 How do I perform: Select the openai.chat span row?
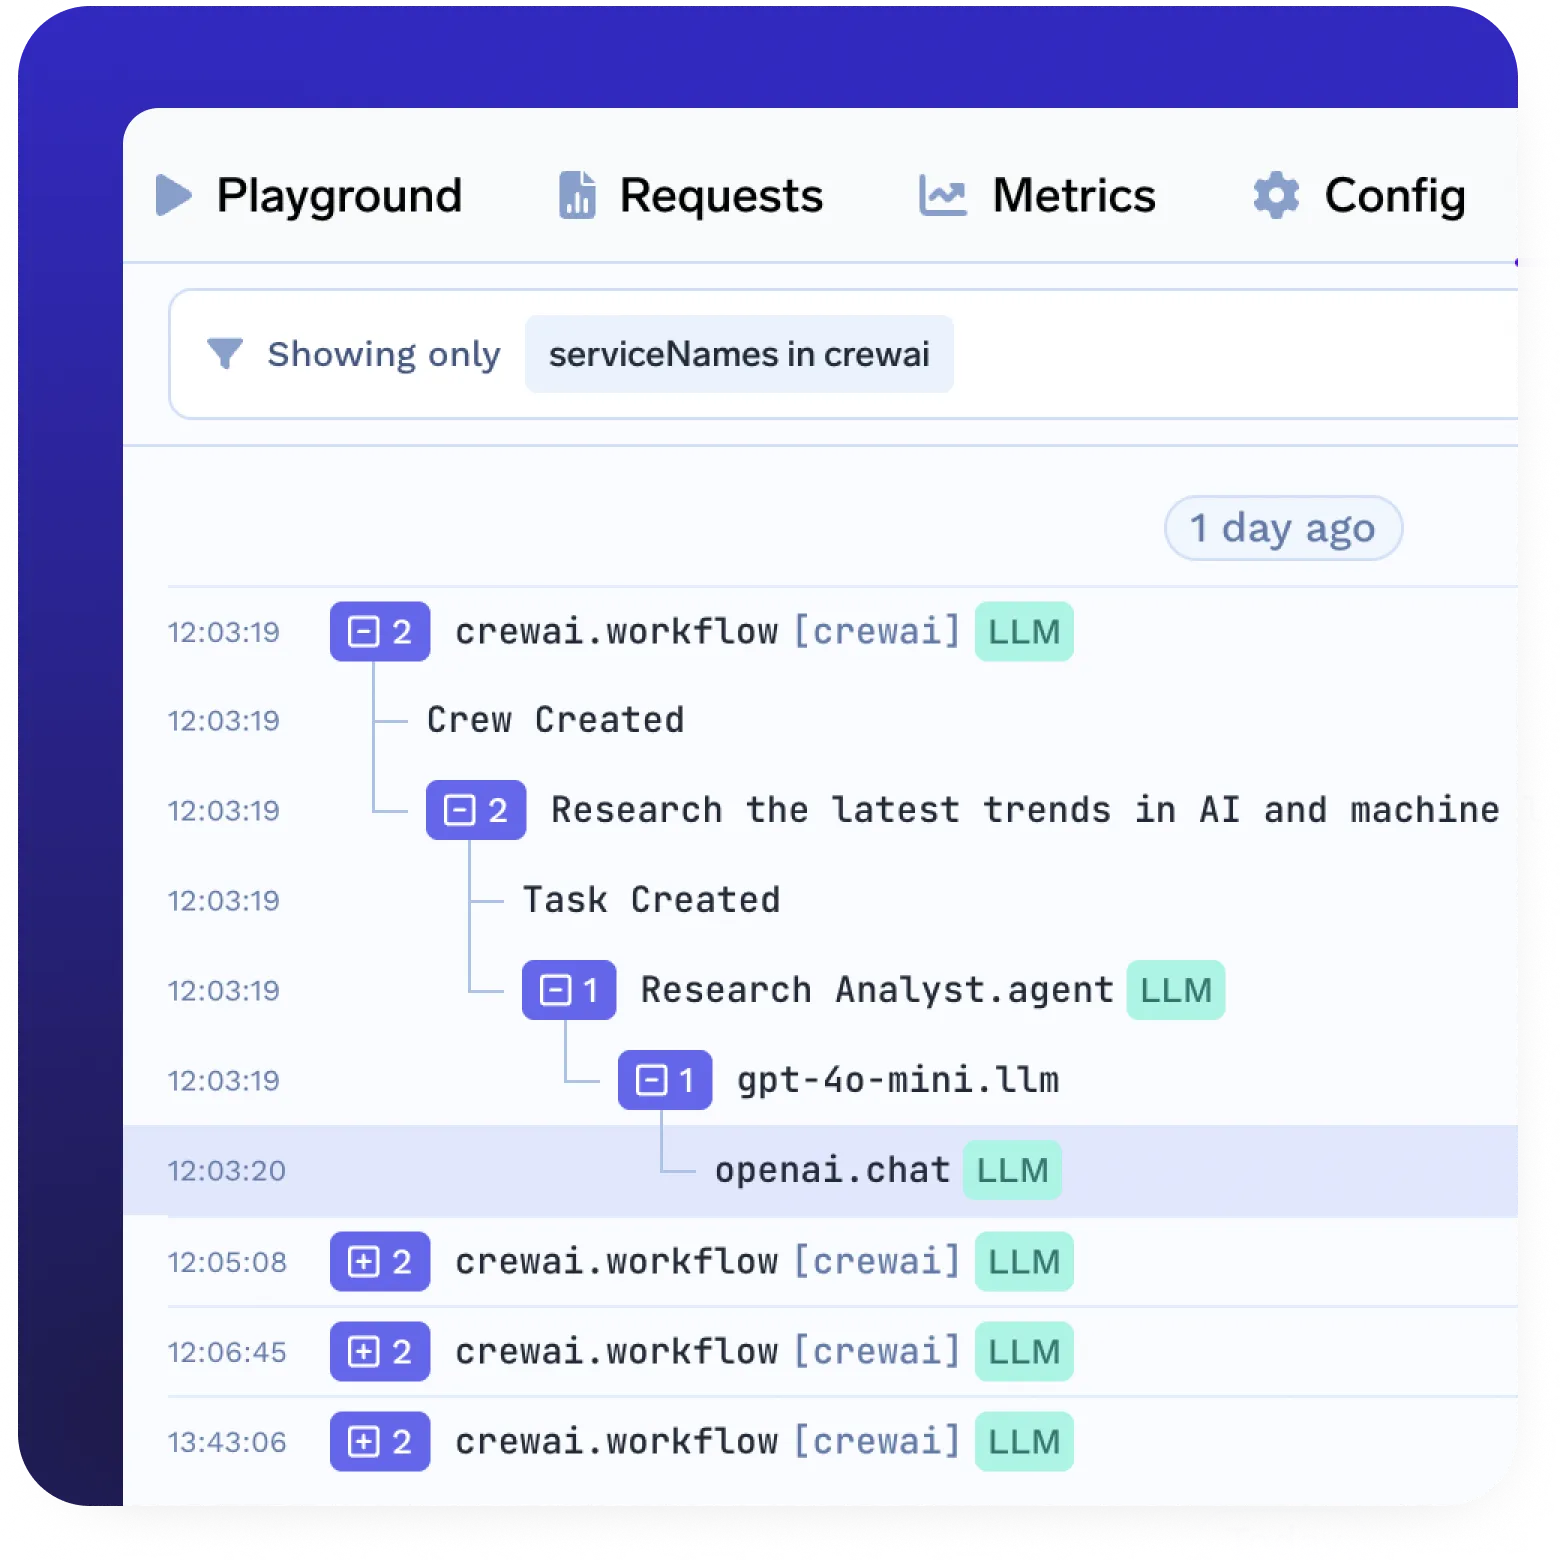pos(820,1170)
